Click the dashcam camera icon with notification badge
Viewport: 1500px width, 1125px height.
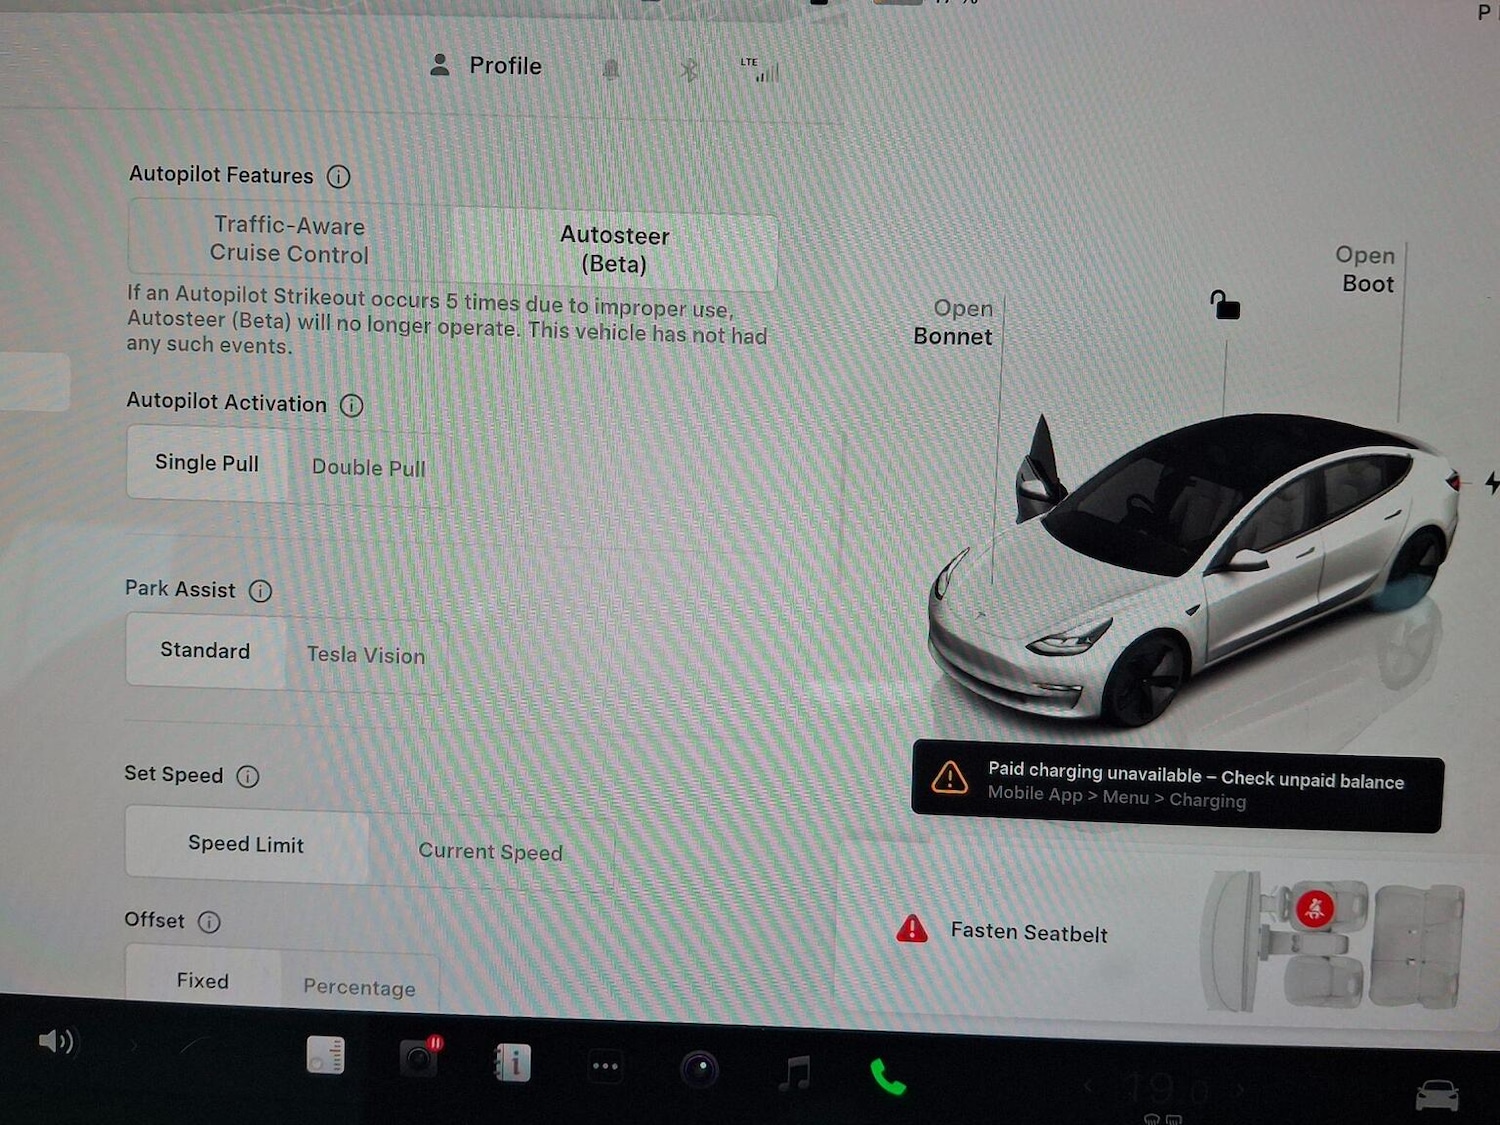[x=420, y=1060]
